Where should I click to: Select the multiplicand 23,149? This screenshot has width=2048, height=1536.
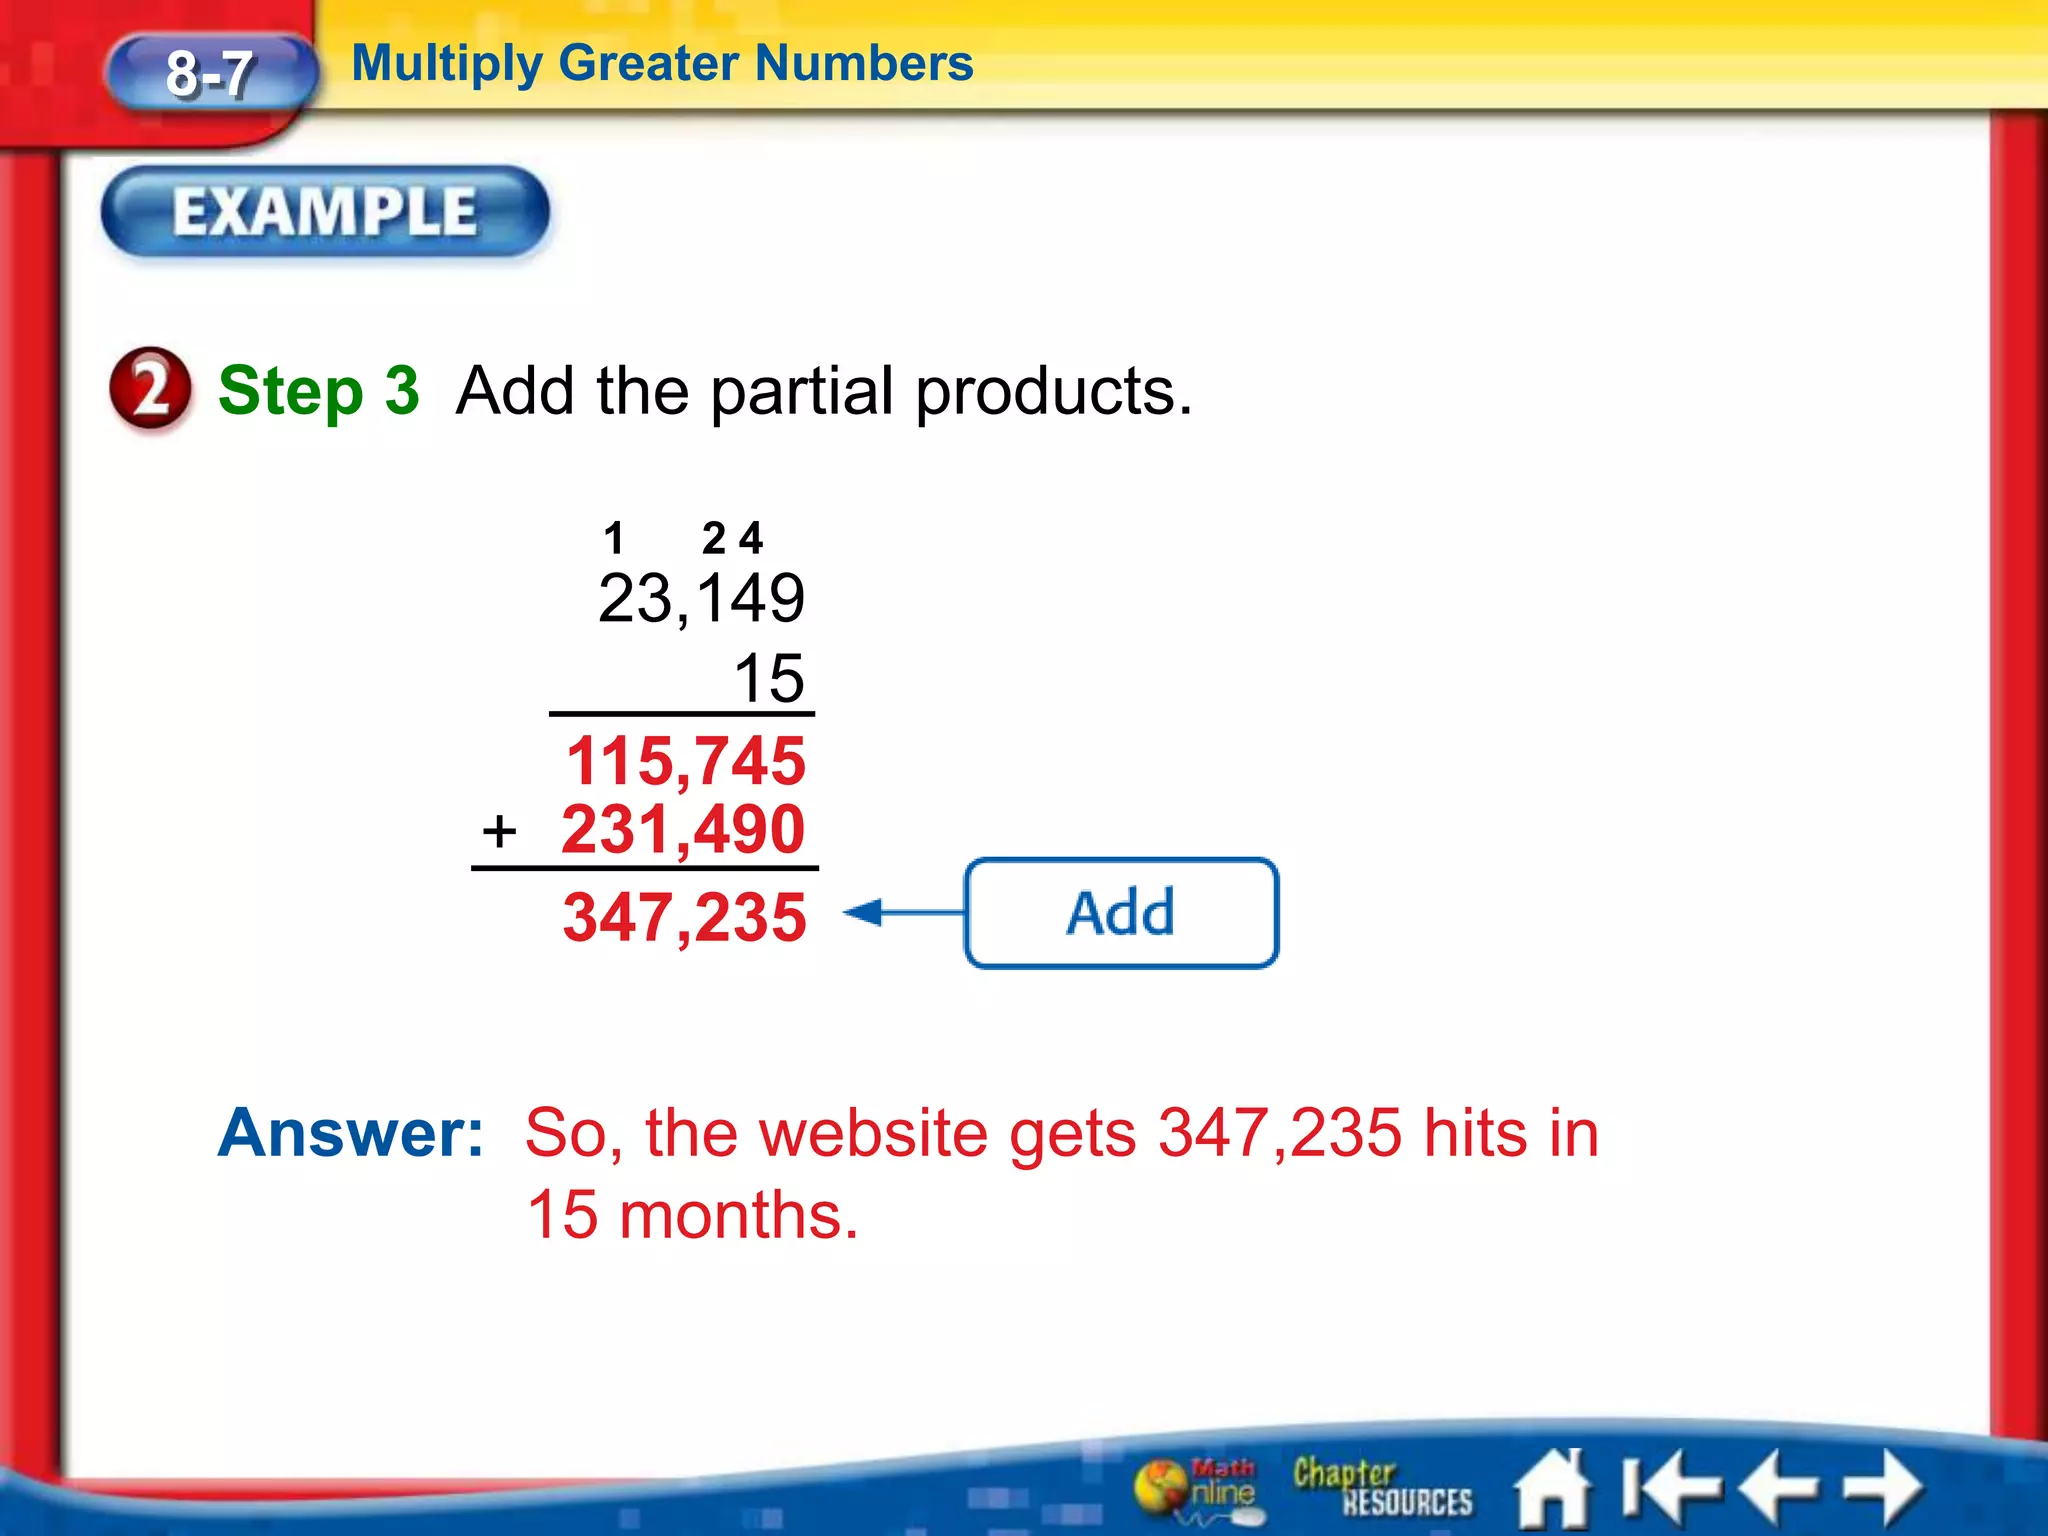pos(701,599)
